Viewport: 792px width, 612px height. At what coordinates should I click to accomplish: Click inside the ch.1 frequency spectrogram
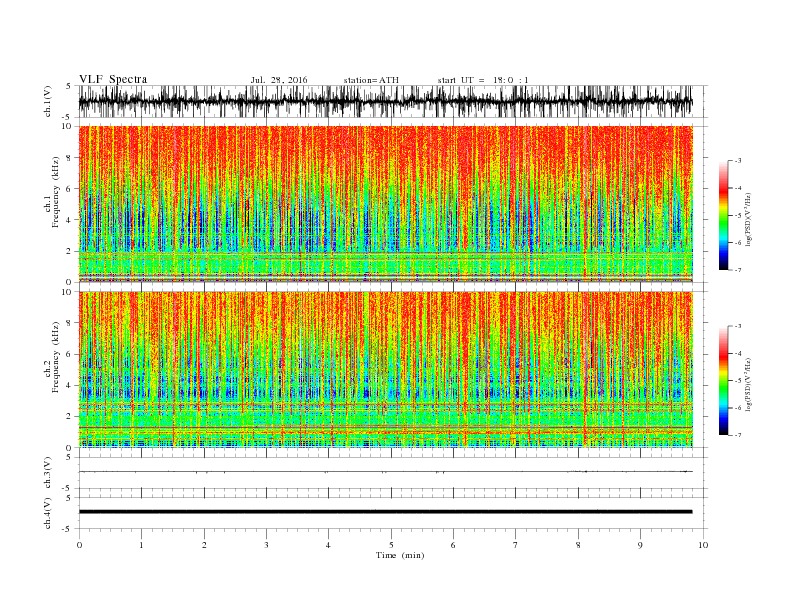tap(385, 204)
